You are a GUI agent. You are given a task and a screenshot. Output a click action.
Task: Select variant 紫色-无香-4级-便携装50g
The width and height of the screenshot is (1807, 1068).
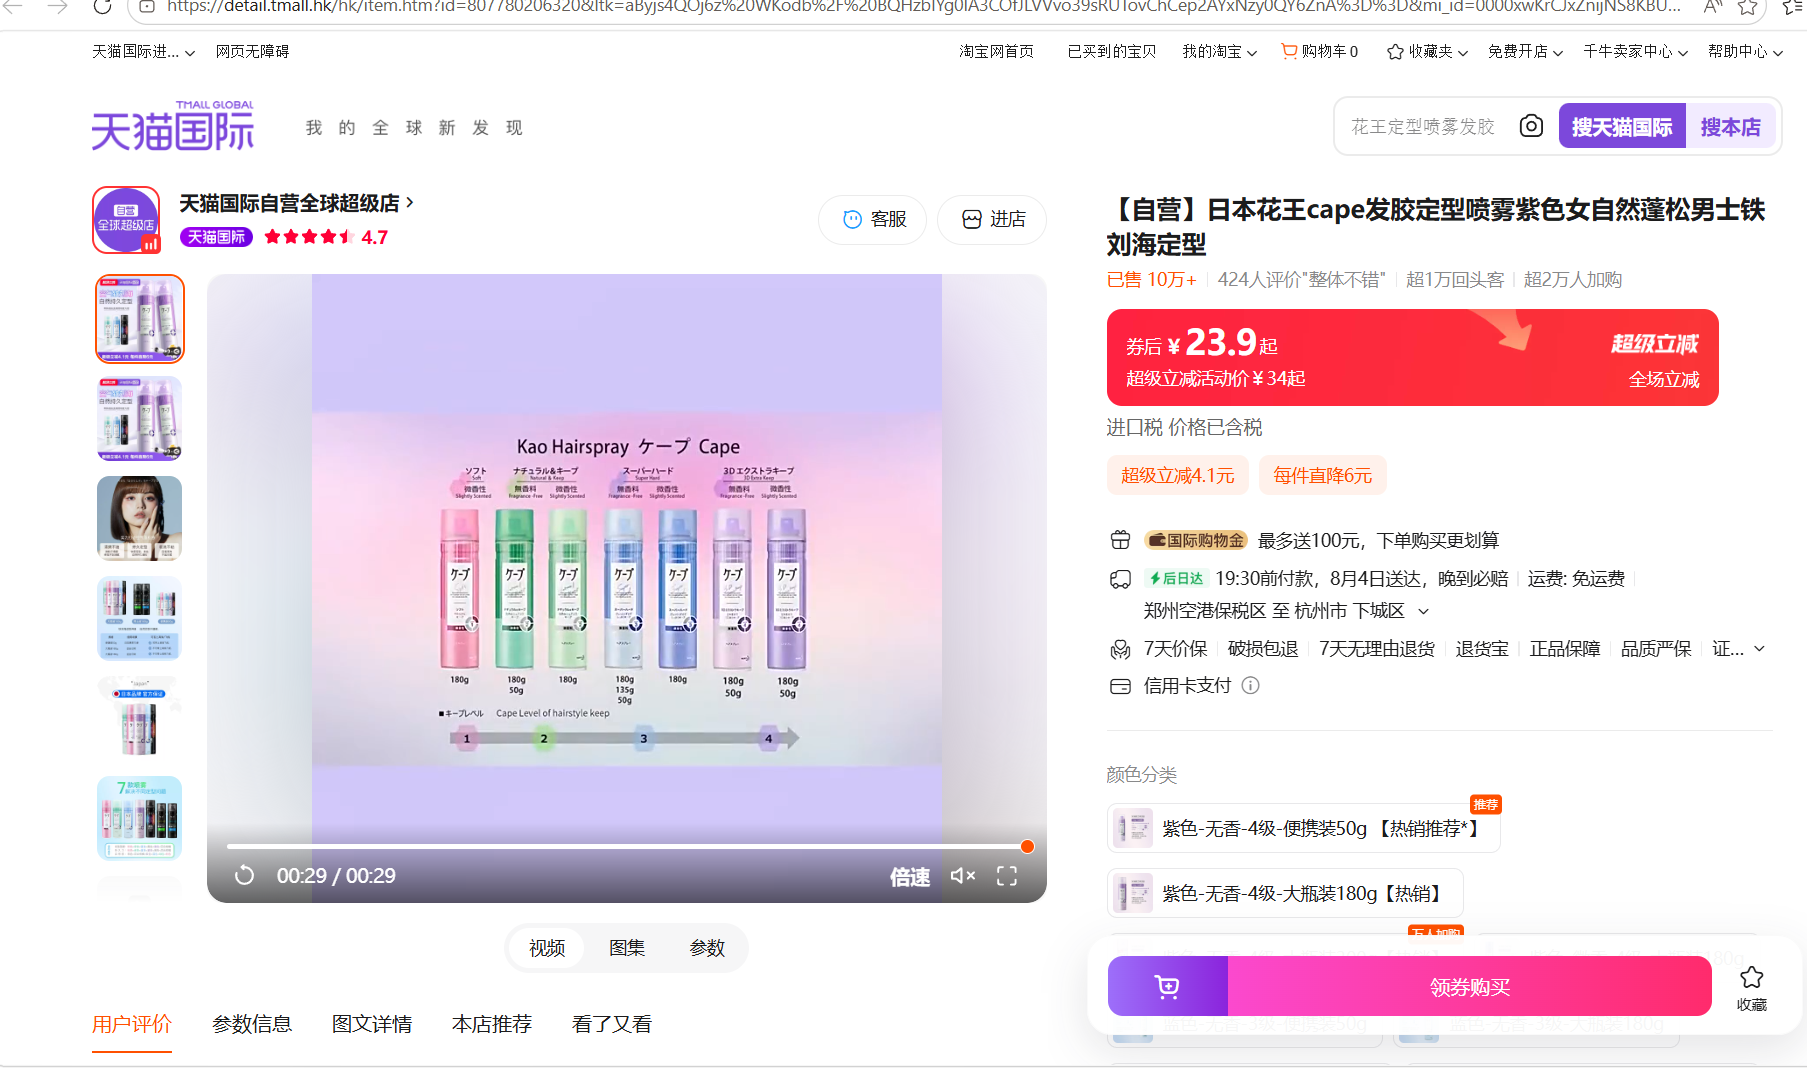point(1304,829)
